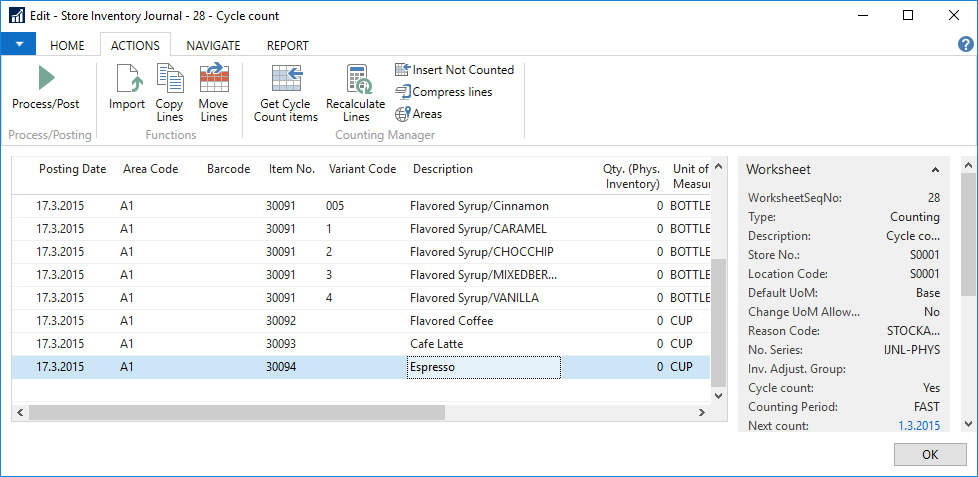
Task: Switch to the HOME ribbon tab
Action: pos(67,46)
